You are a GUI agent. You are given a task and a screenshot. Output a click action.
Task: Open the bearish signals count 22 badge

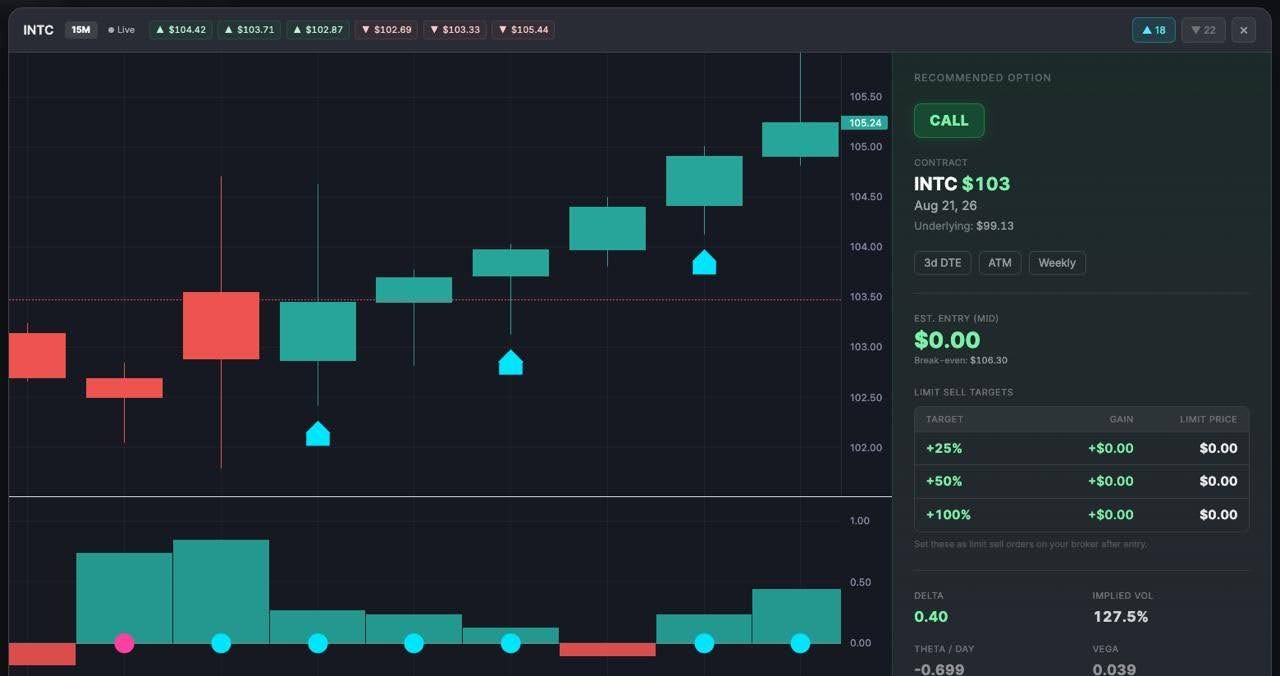(1203, 30)
